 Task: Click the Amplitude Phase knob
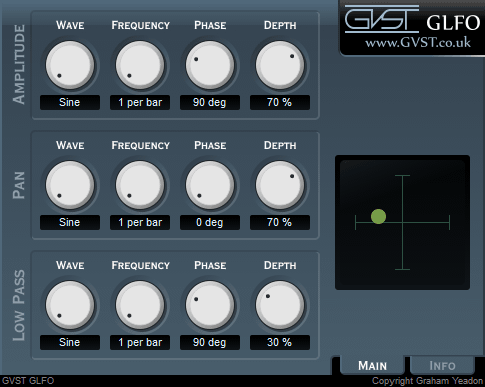(210, 65)
